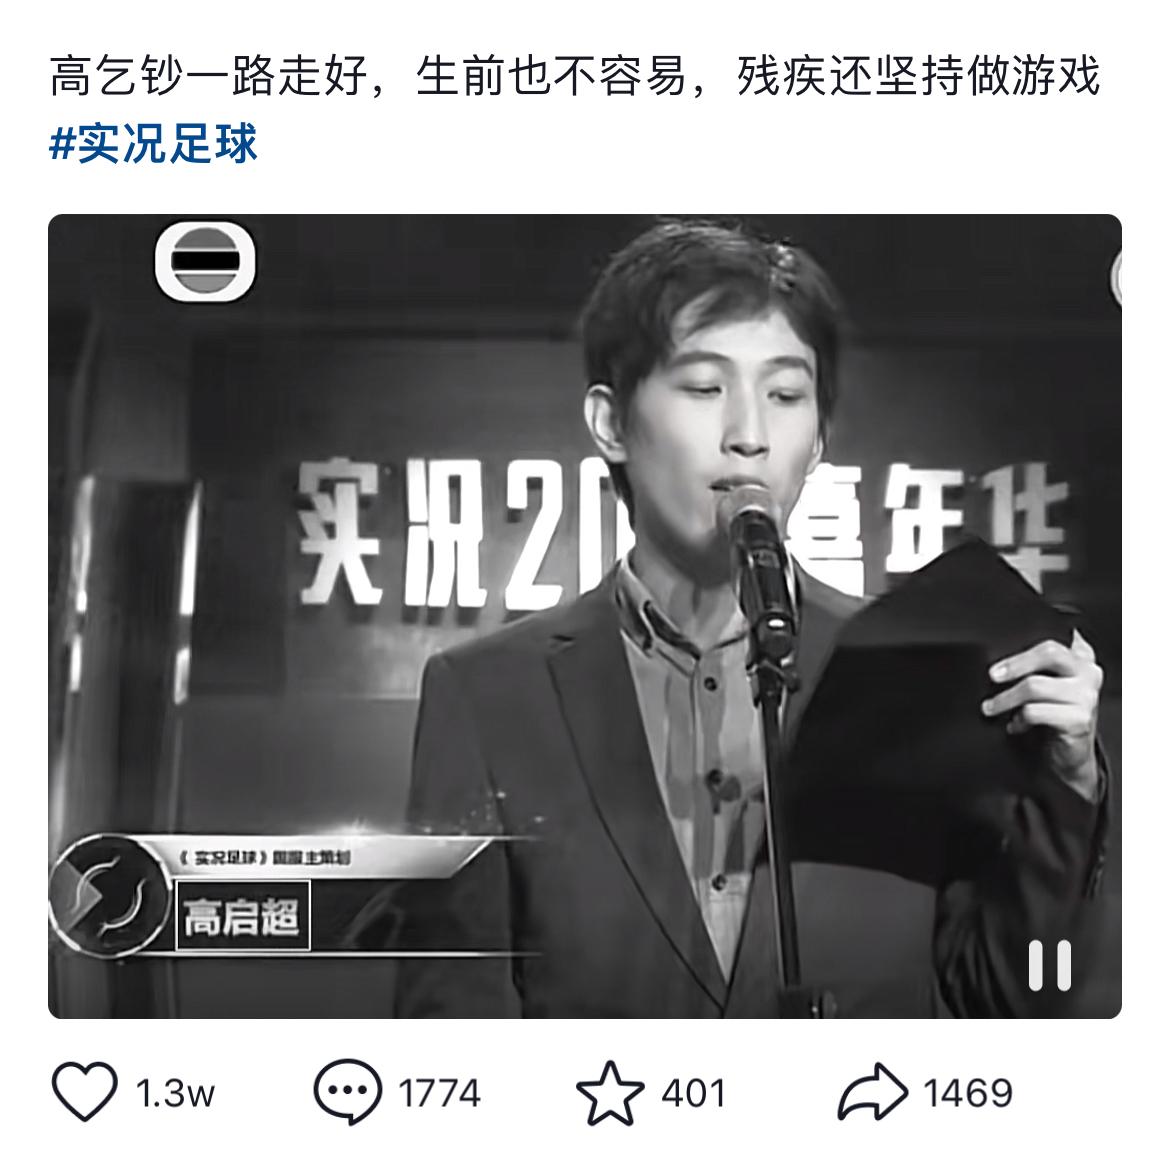Tap the 1774 comments count
This screenshot has width=1170, height=1170.
439,1094
